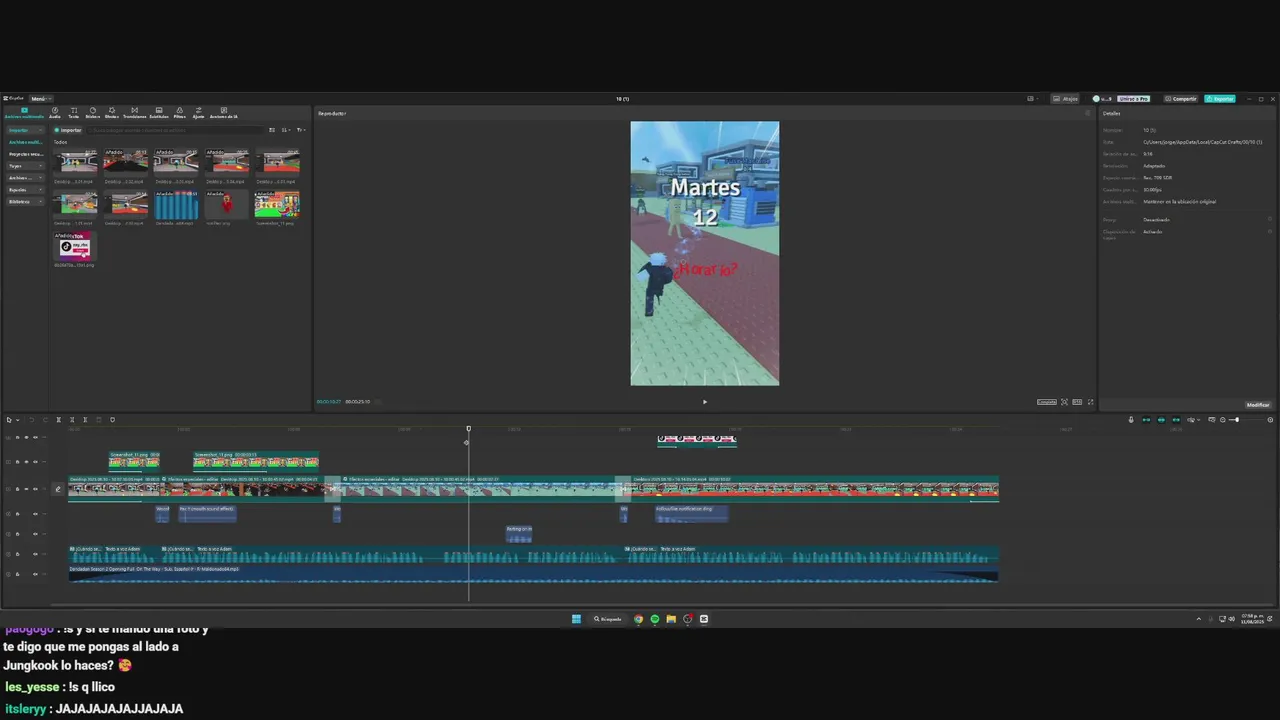Image resolution: width=1280 pixels, height=720 pixels.
Task: Click the cover edit pencil on main track
Action: click(x=58, y=489)
